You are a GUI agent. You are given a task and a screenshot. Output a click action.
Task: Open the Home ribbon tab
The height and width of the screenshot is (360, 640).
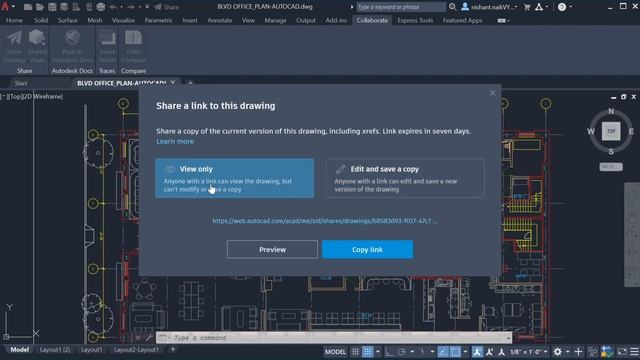[14, 20]
